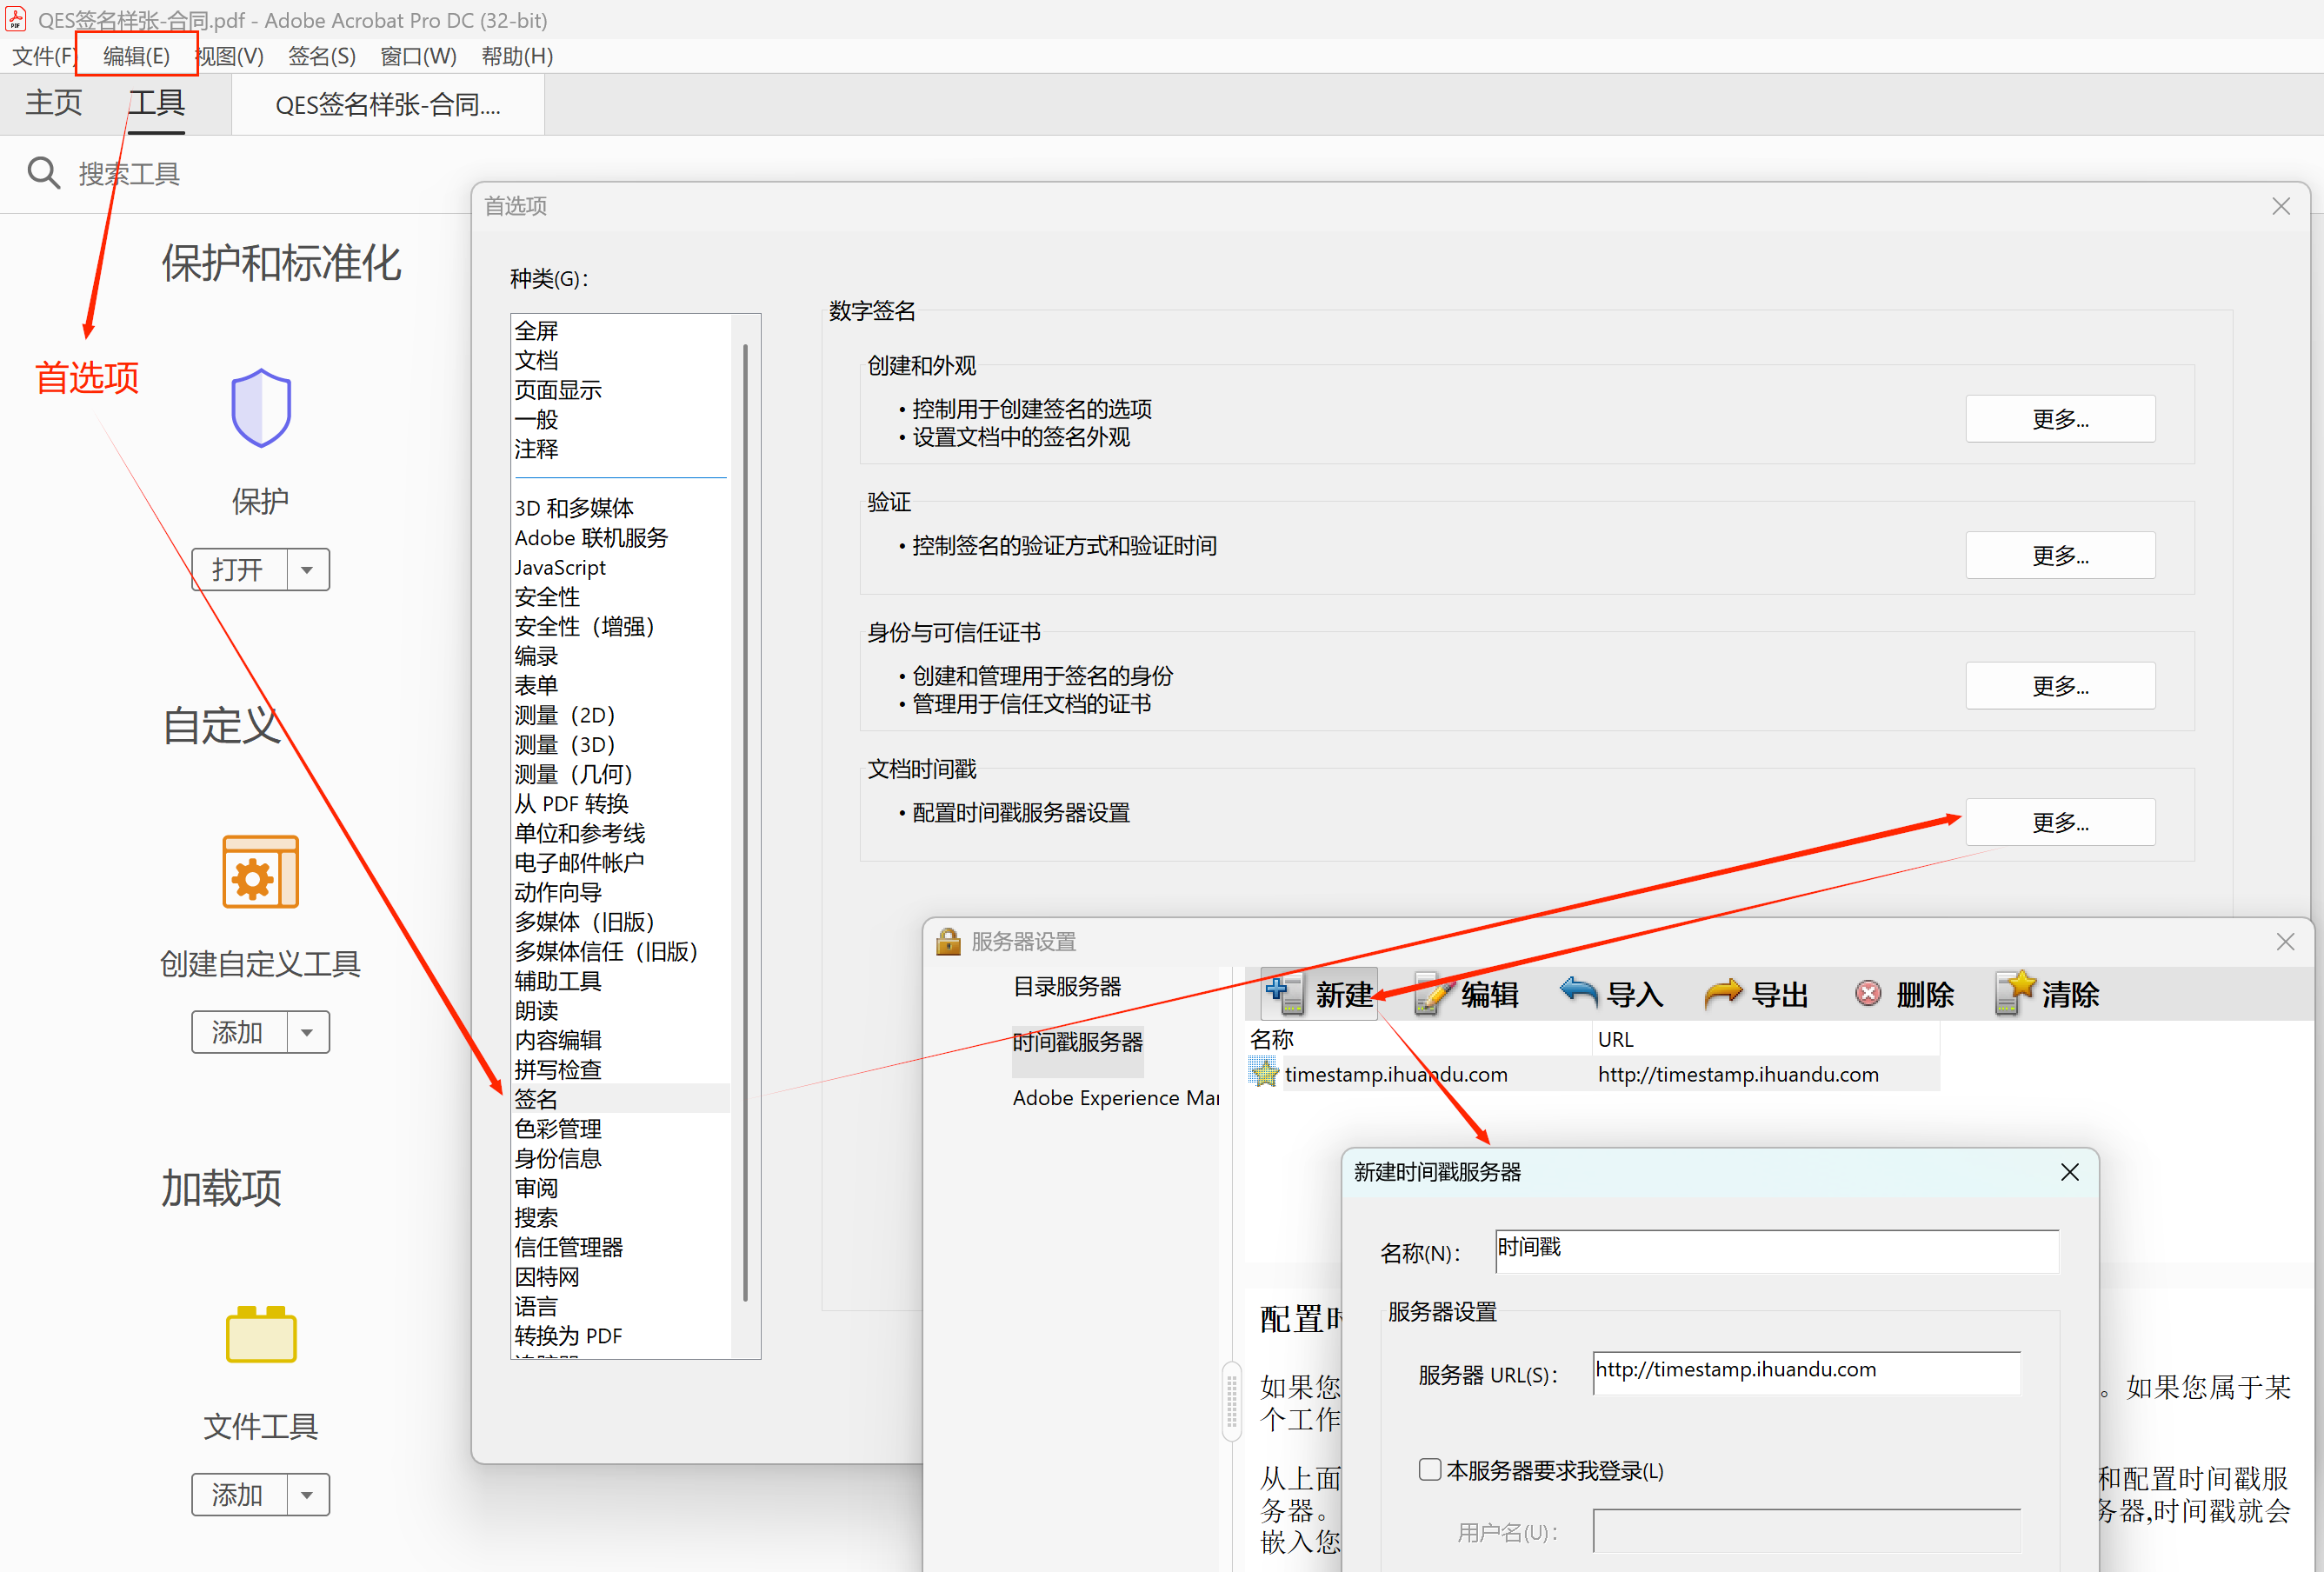Open the 签名(S) menu
Screen dimensions: 2324x1572
[x=321, y=56]
